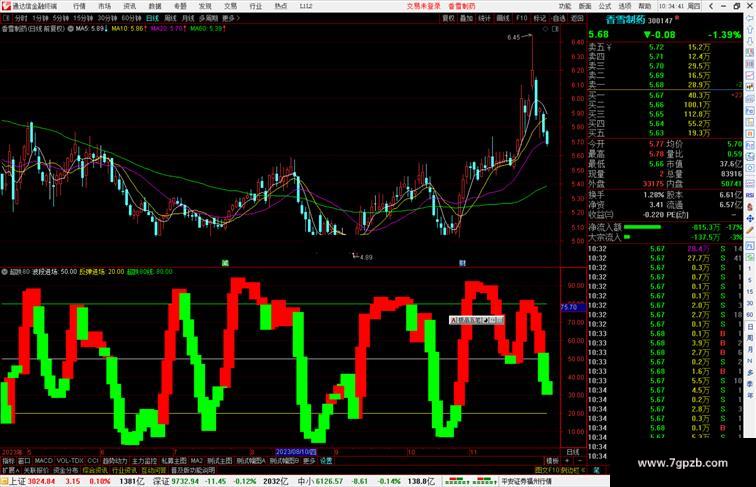
Task: Expand the 扩展 panel arrow
Action: click(x=11, y=470)
